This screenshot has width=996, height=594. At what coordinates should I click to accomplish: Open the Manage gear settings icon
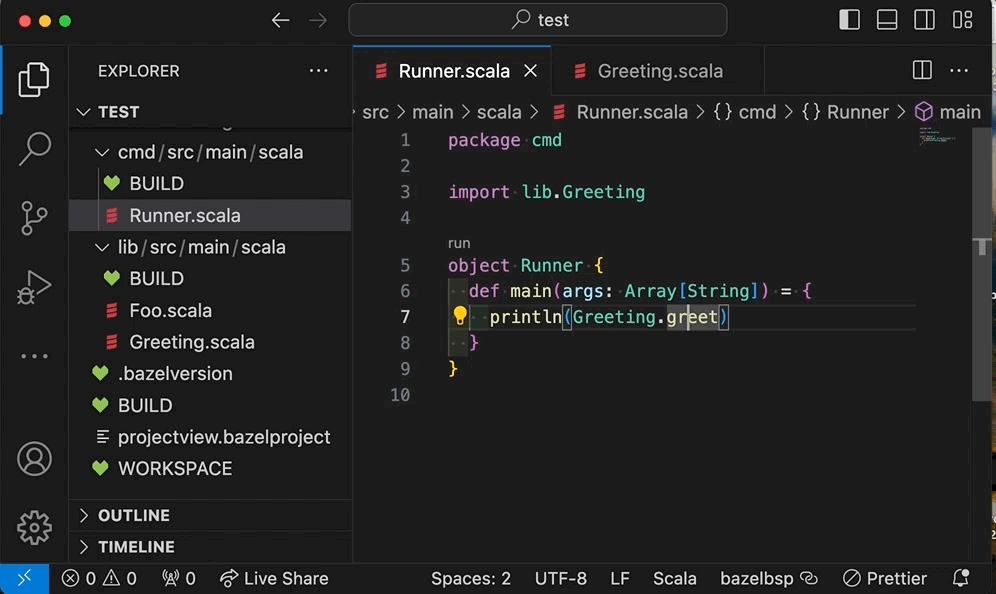(x=34, y=527)
